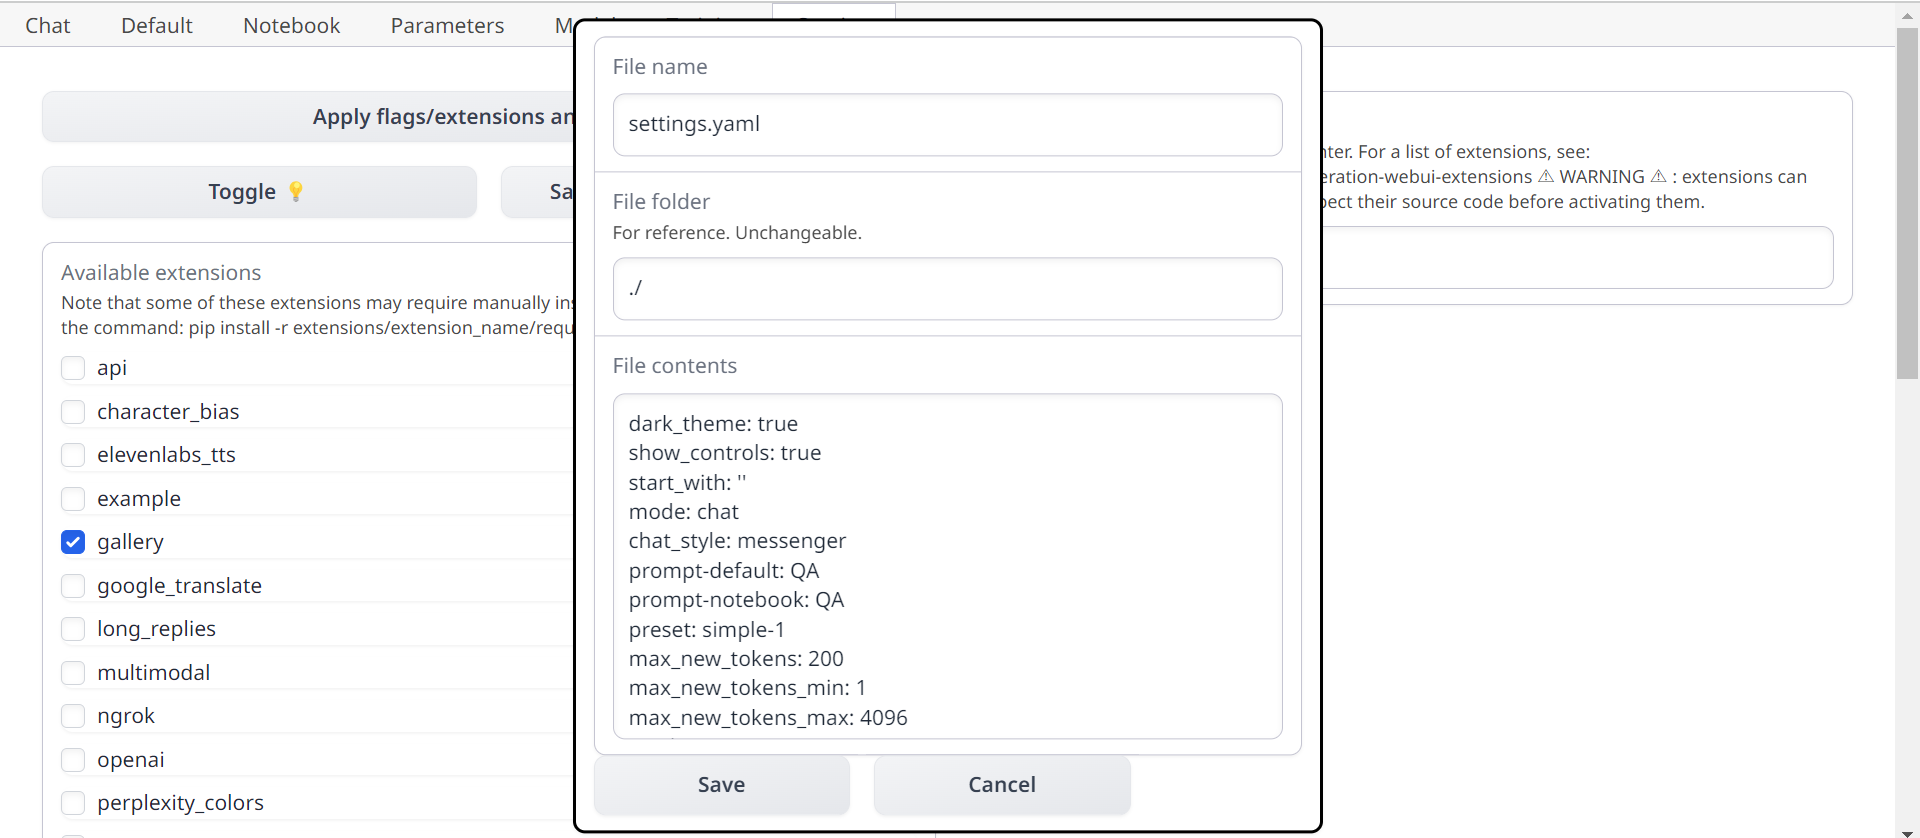Enable the example extension
The image size is (1920, 838).
point(73,498)
